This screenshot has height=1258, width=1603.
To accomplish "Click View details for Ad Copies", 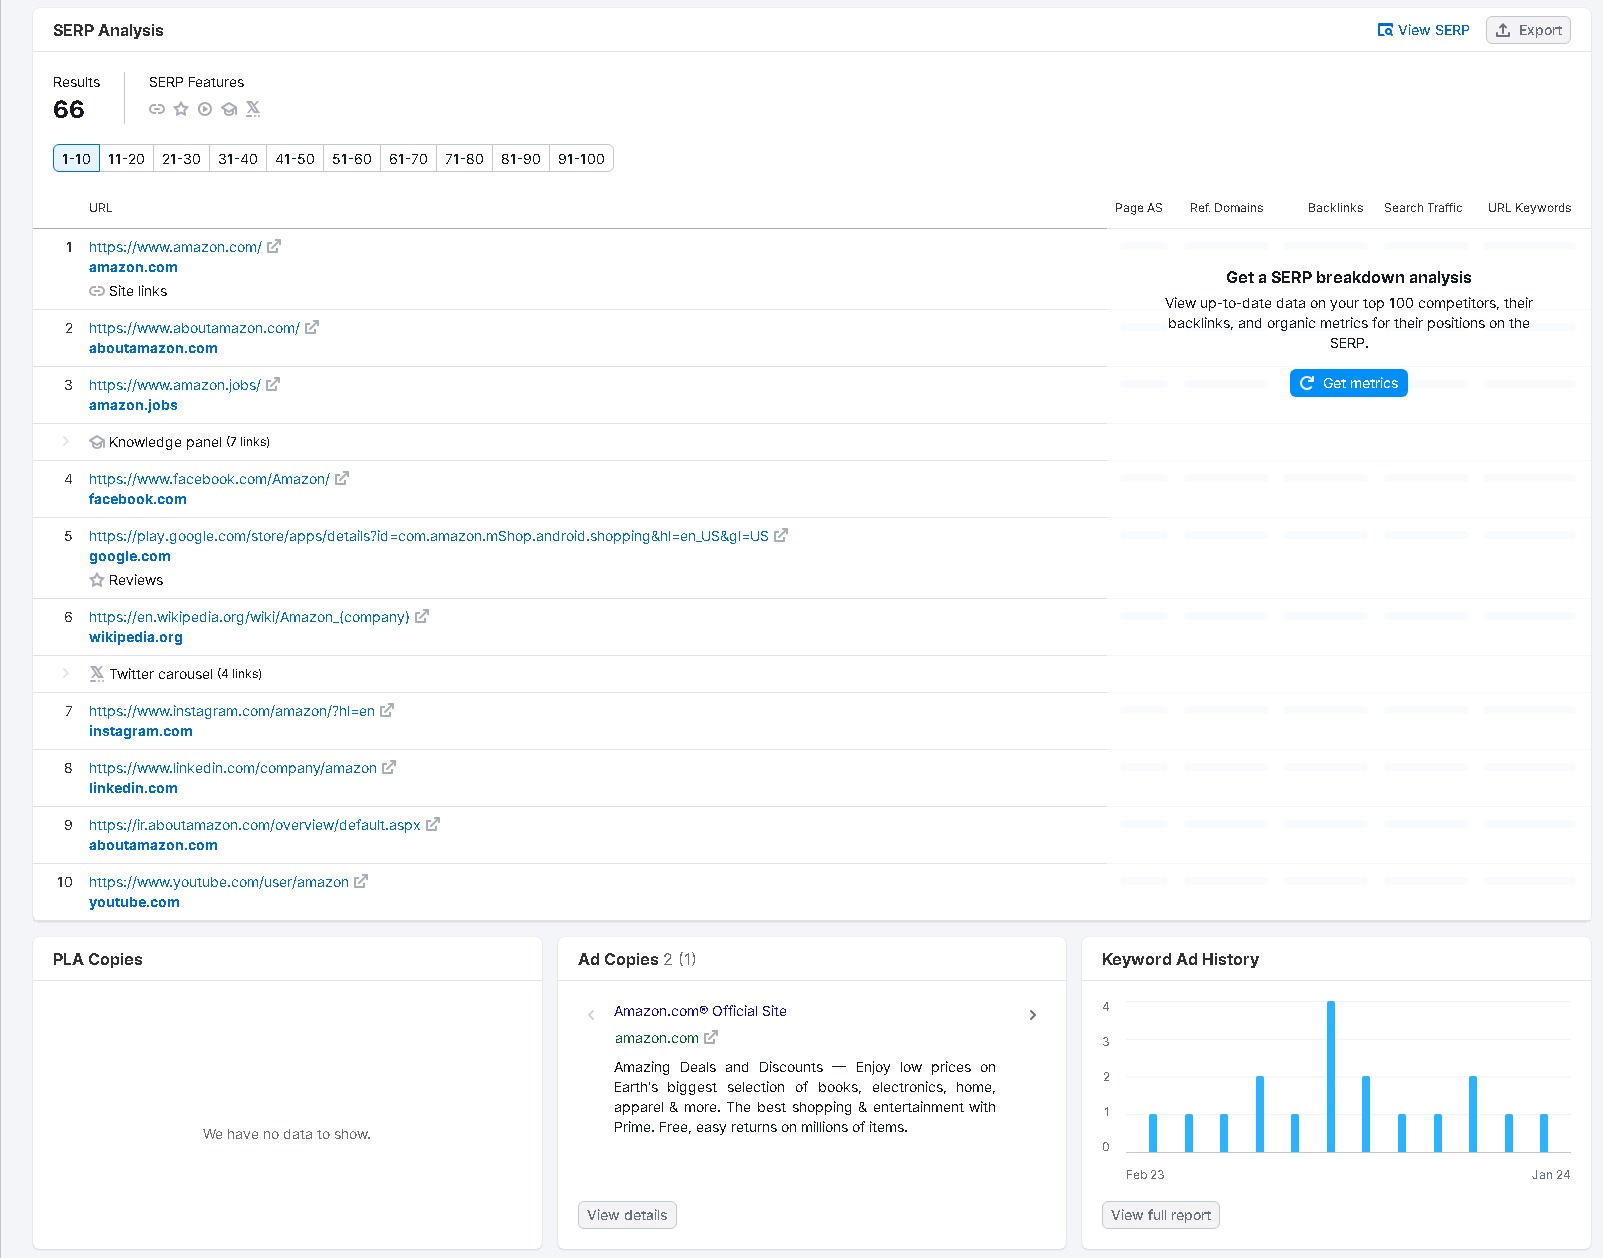I will [x=627, y=1215].
